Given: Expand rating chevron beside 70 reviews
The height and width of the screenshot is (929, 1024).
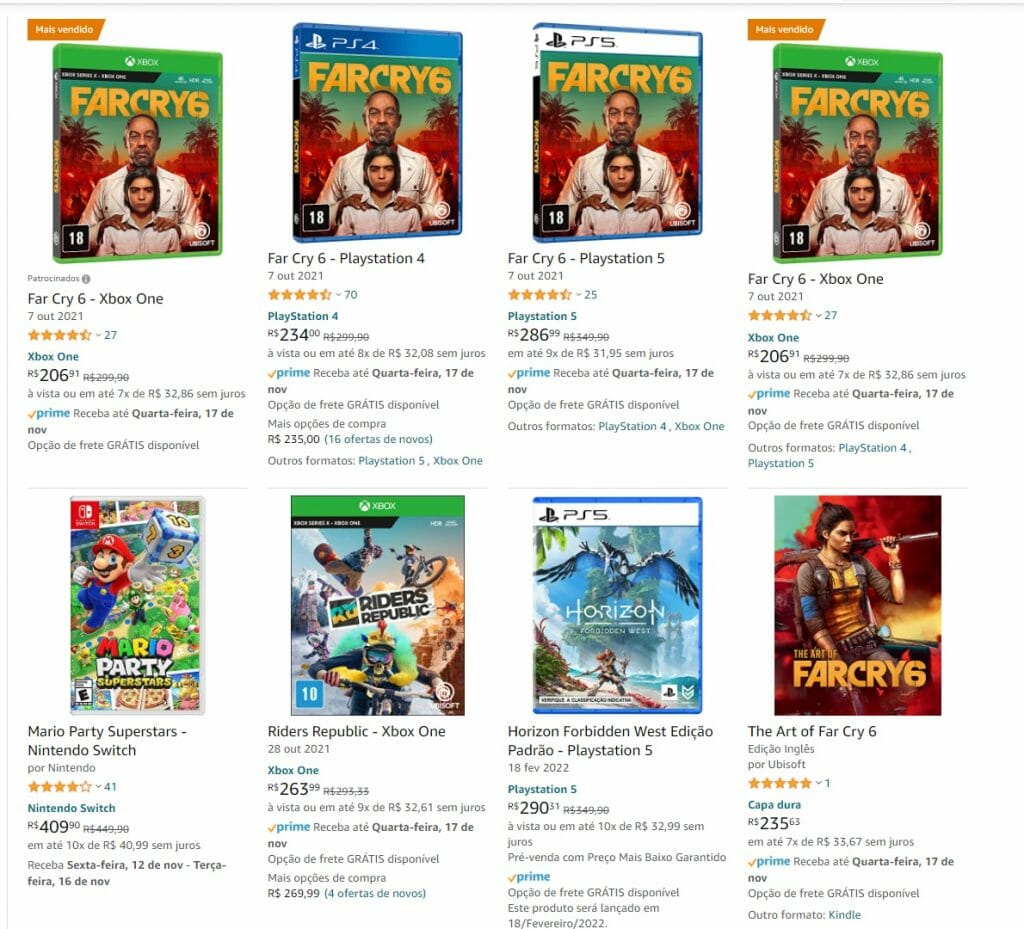Looking at the screenshot, I should pyautogui.click(x=338, y=295).
